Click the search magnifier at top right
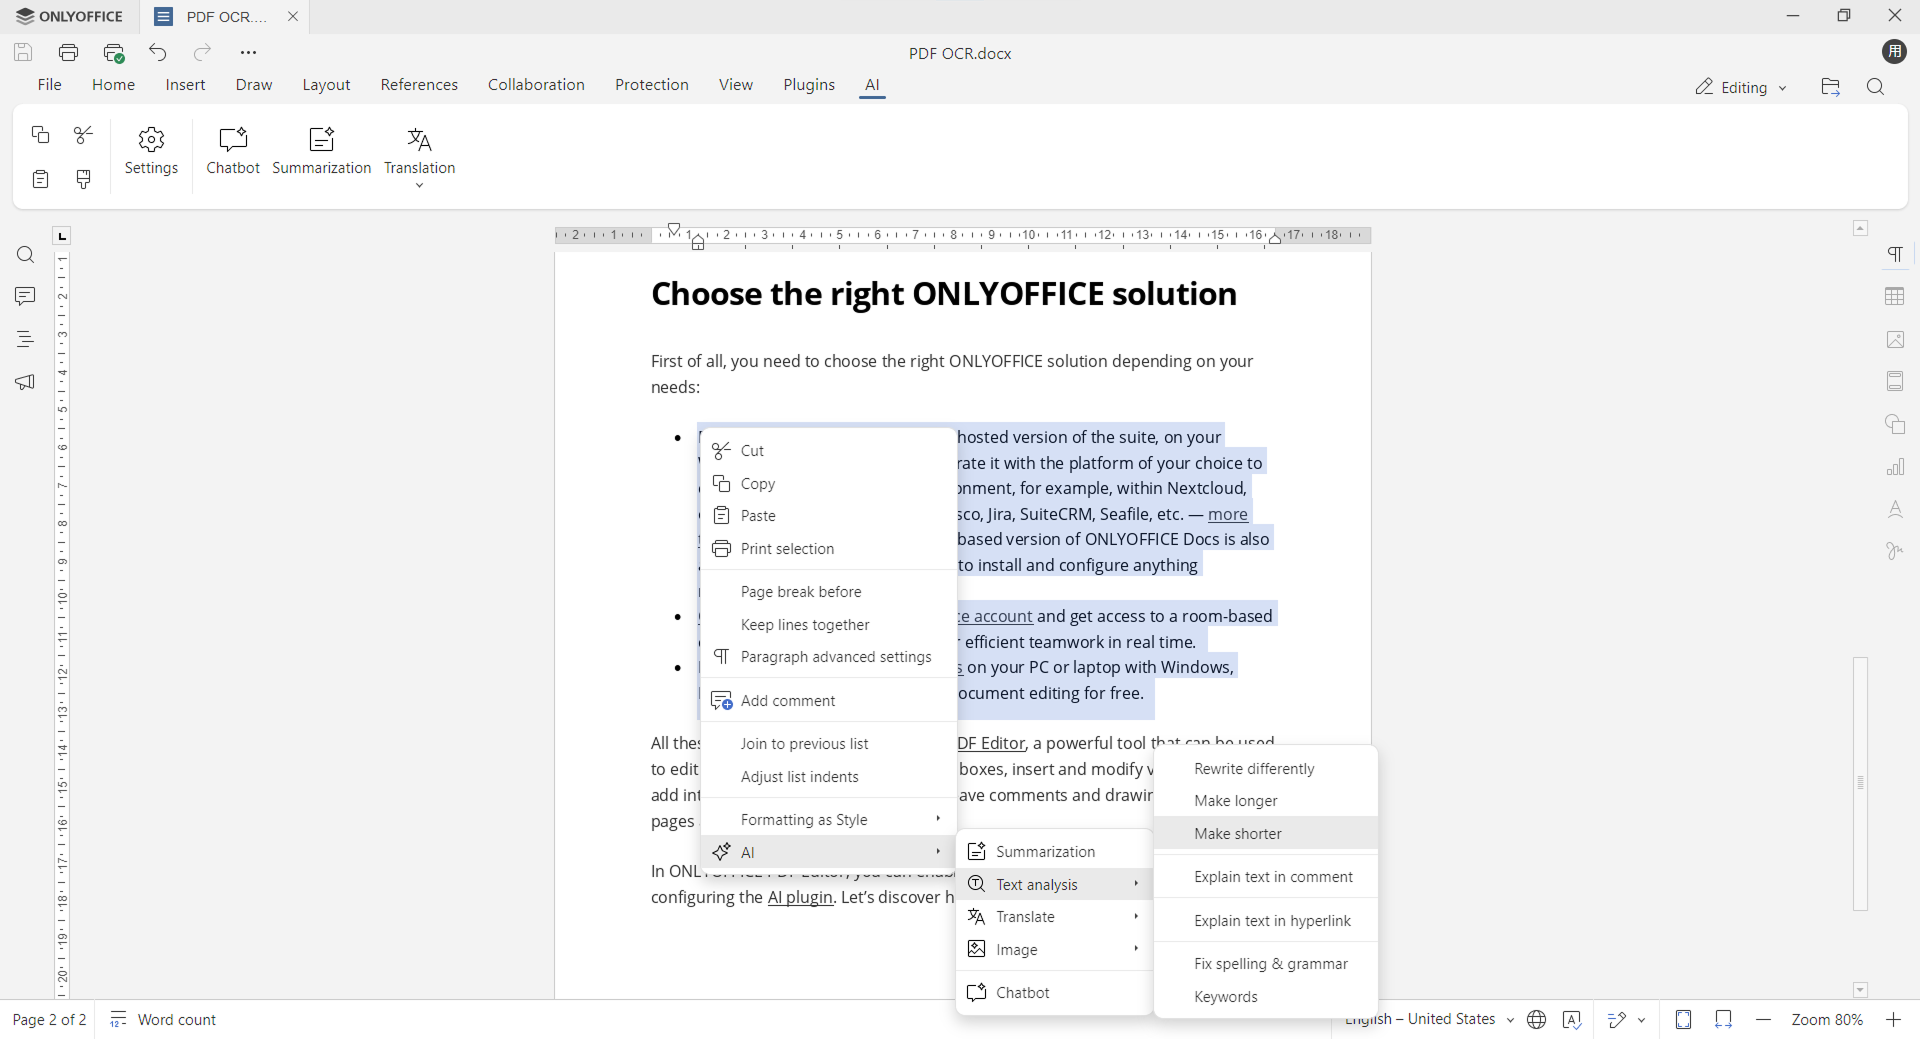Viewport: 1920px width, 1039px height. pos(1875,87)
